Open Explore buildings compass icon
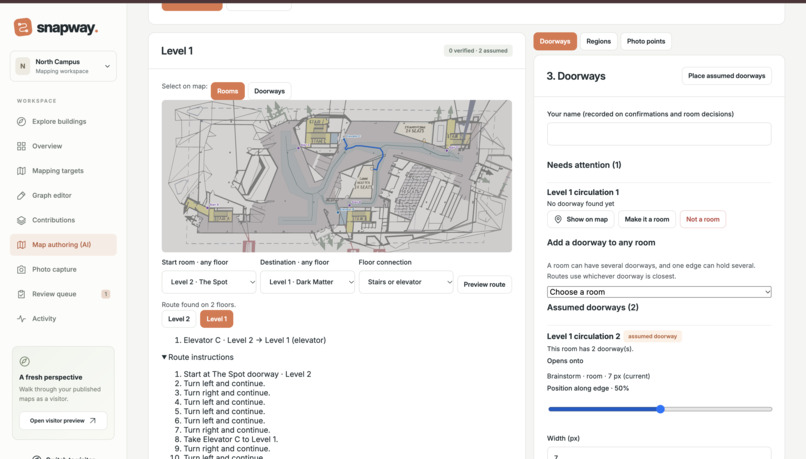Viewport: 806px width, 459px height. click(x=21, y=121)
